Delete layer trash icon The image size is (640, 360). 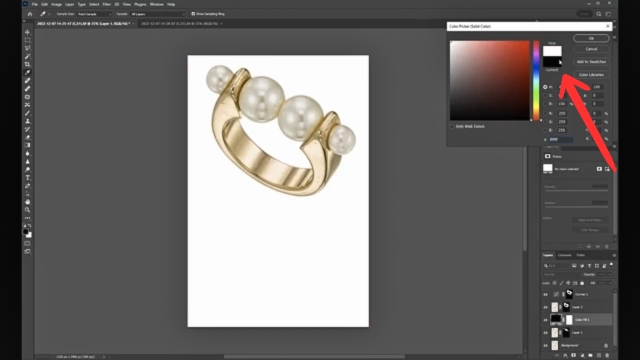click(x=607, y=356)
